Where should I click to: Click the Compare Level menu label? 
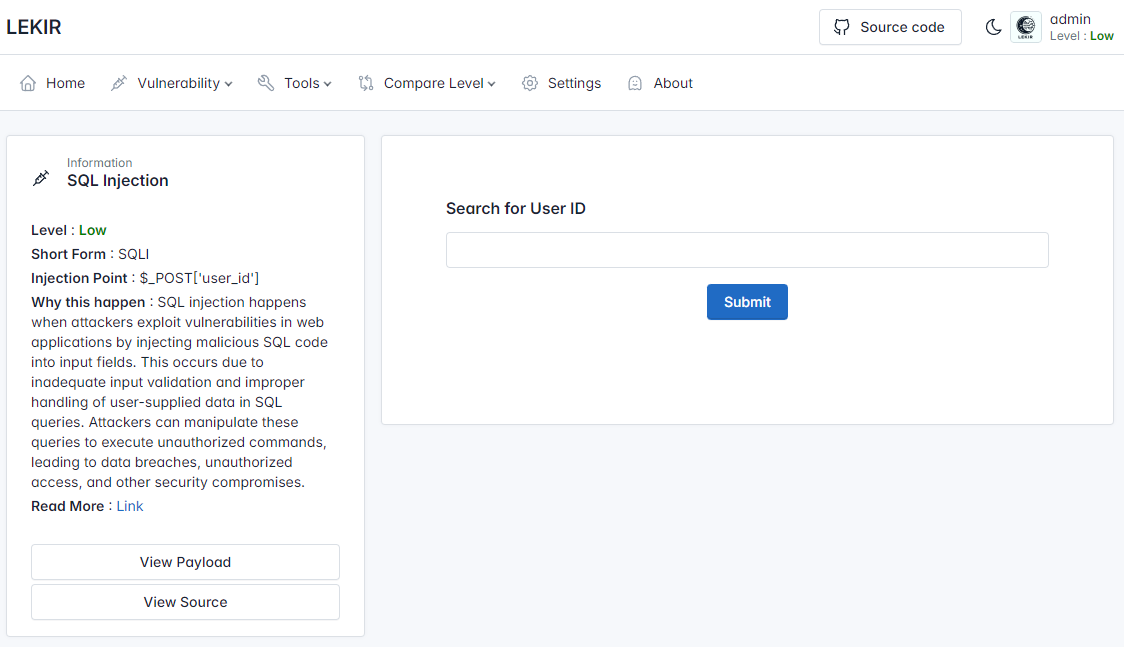[434, 83]
